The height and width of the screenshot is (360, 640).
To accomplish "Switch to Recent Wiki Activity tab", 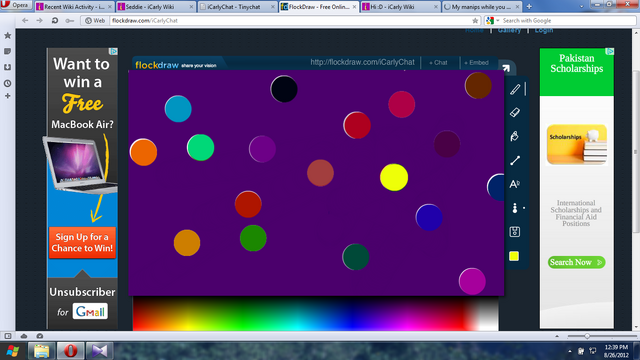I will point(74,7).
